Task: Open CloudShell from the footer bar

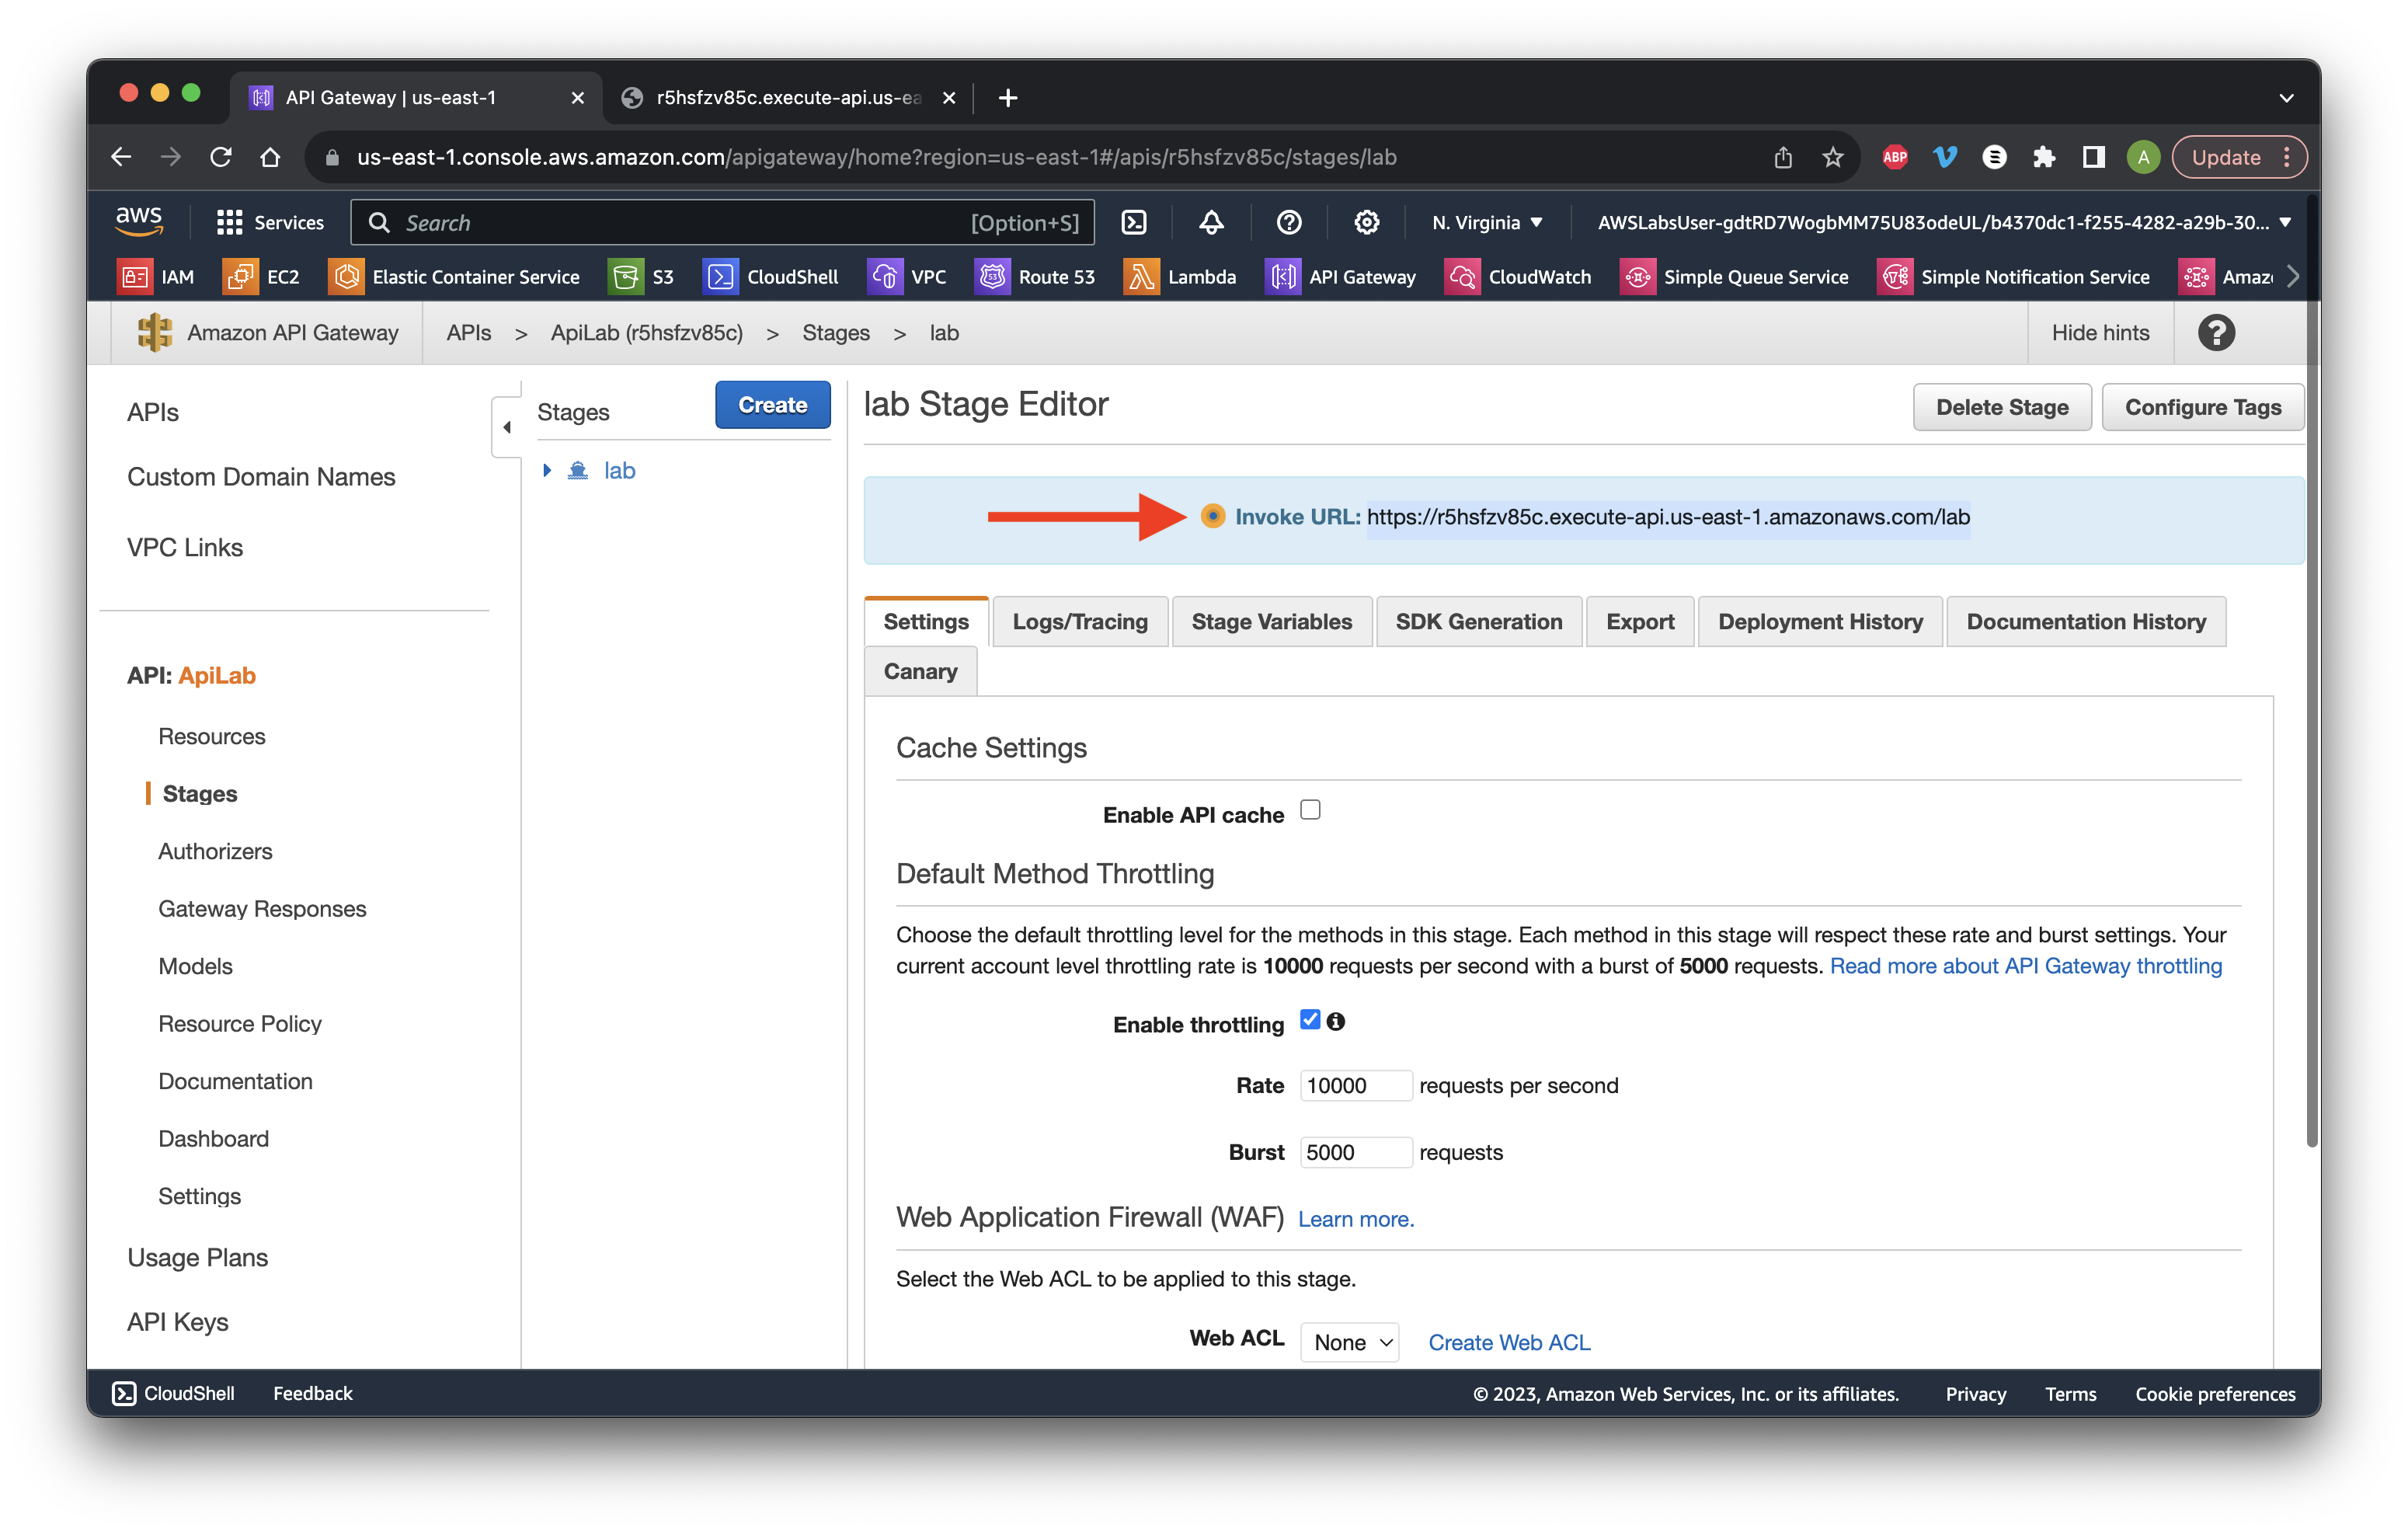Action: click(x=173, y=1393)
